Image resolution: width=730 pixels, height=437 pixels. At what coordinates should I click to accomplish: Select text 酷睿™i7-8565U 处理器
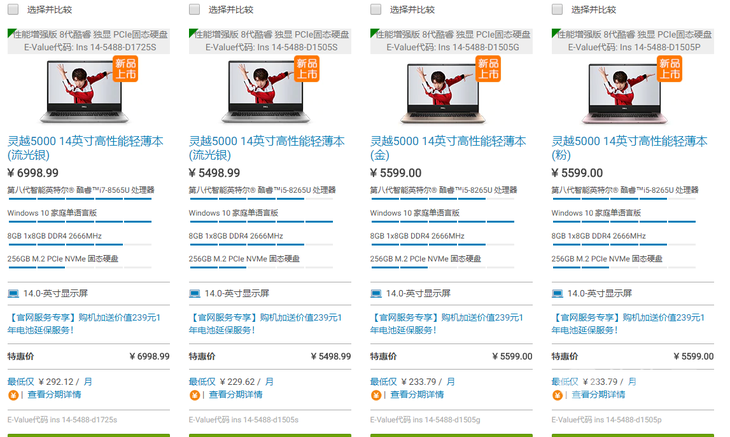click(115, 190)
